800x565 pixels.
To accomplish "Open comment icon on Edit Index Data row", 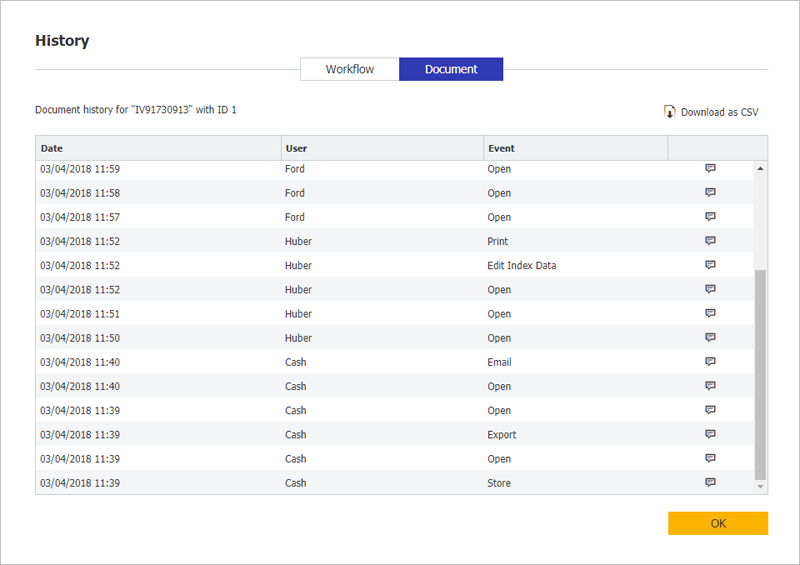I will [710, 265].
